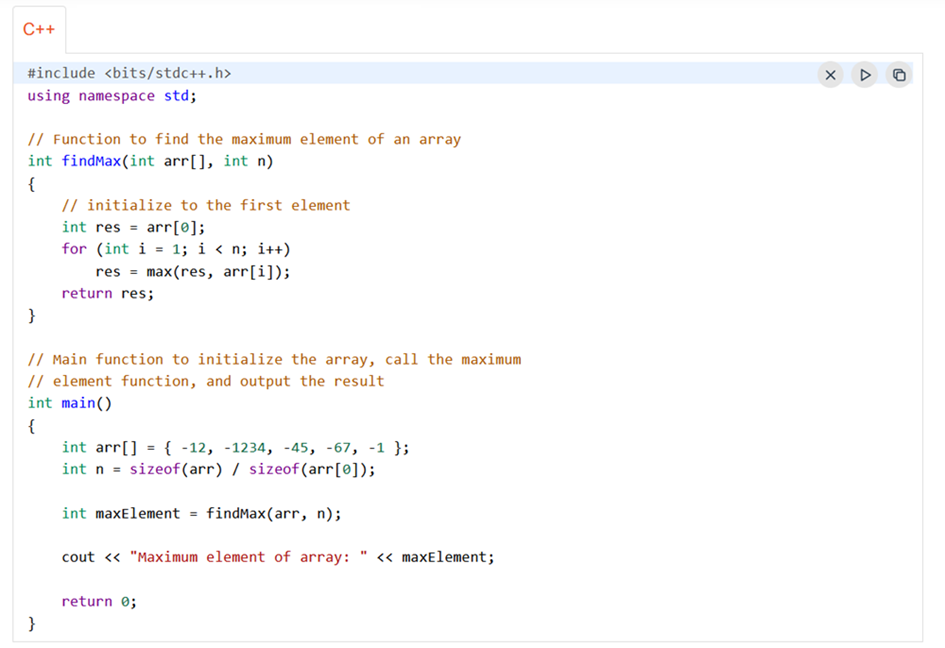Click the 'int main()' line
The width and height of the screenshot is (945, 648).
pyautogui.click(x=69, y=403)
